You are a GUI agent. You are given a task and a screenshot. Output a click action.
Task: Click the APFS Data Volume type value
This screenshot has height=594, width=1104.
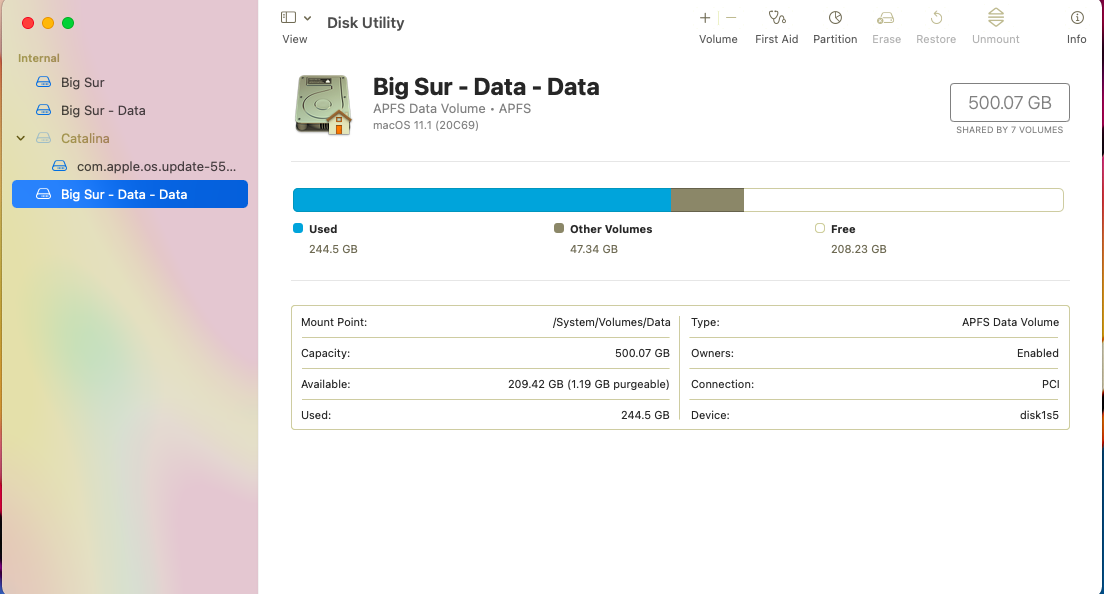1010,322
